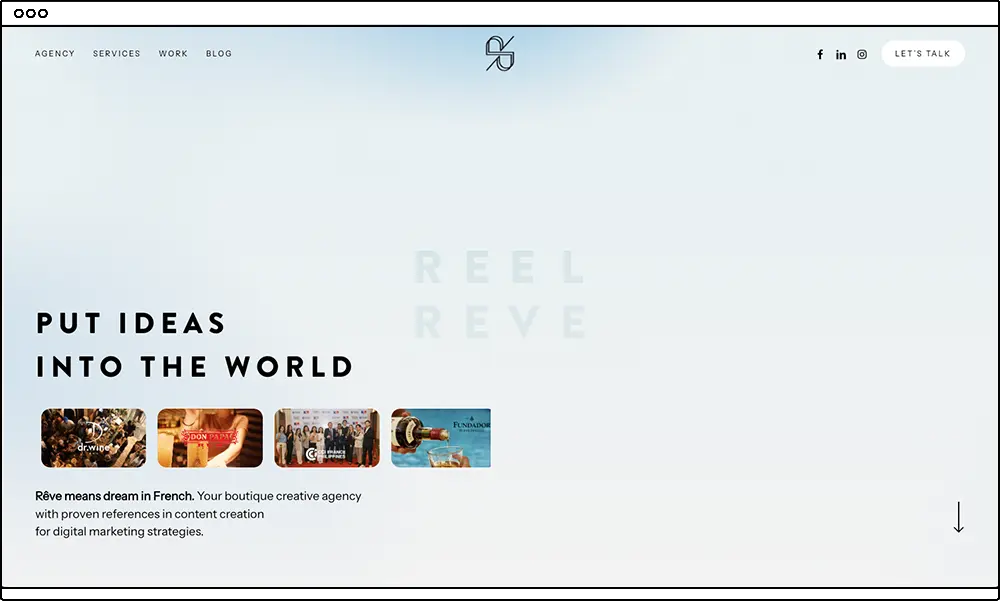
Task: Open the Facebook page icon
Action: click(x=820, y=55)
